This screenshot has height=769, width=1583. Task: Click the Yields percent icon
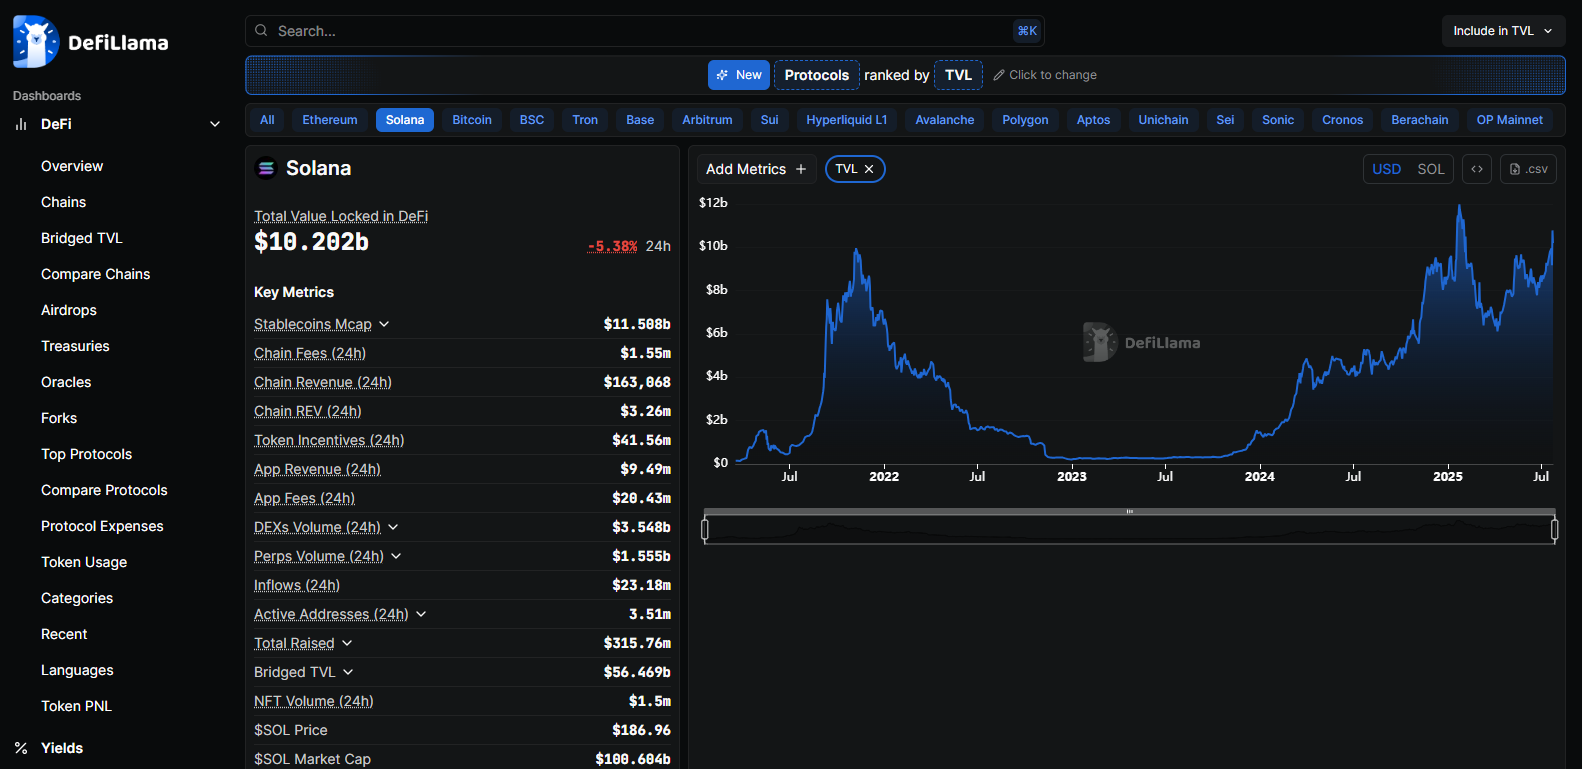(21, 748)
